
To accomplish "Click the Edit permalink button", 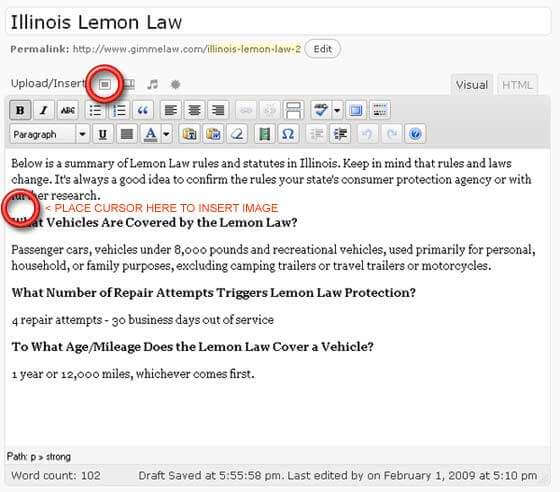I will point(322,49).
